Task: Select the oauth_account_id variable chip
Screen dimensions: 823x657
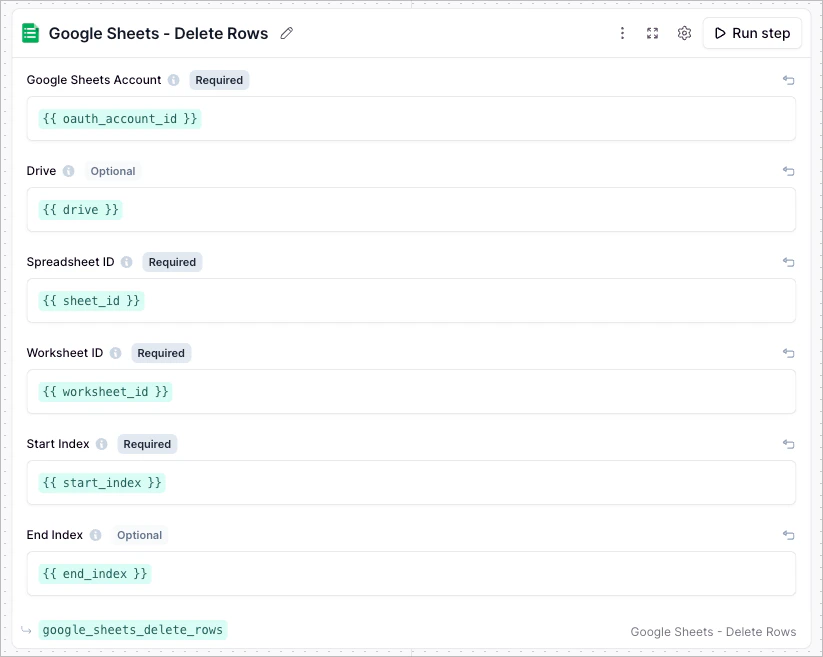Action: tap(119, 118)
